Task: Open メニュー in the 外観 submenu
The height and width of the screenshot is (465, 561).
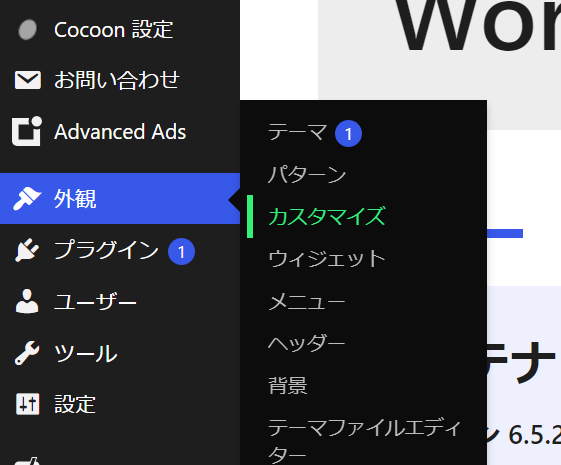Action: point(307,301)
